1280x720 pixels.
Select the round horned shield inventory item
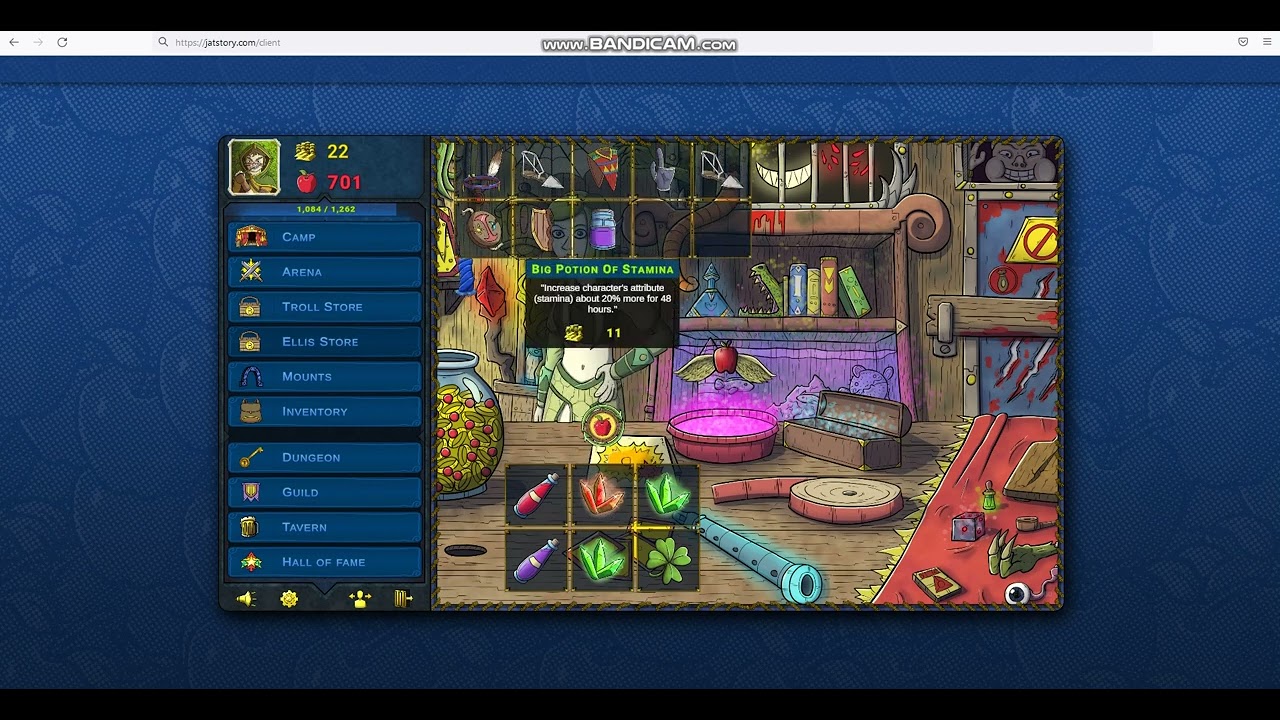pyautogui.click(x=483, y=229)
